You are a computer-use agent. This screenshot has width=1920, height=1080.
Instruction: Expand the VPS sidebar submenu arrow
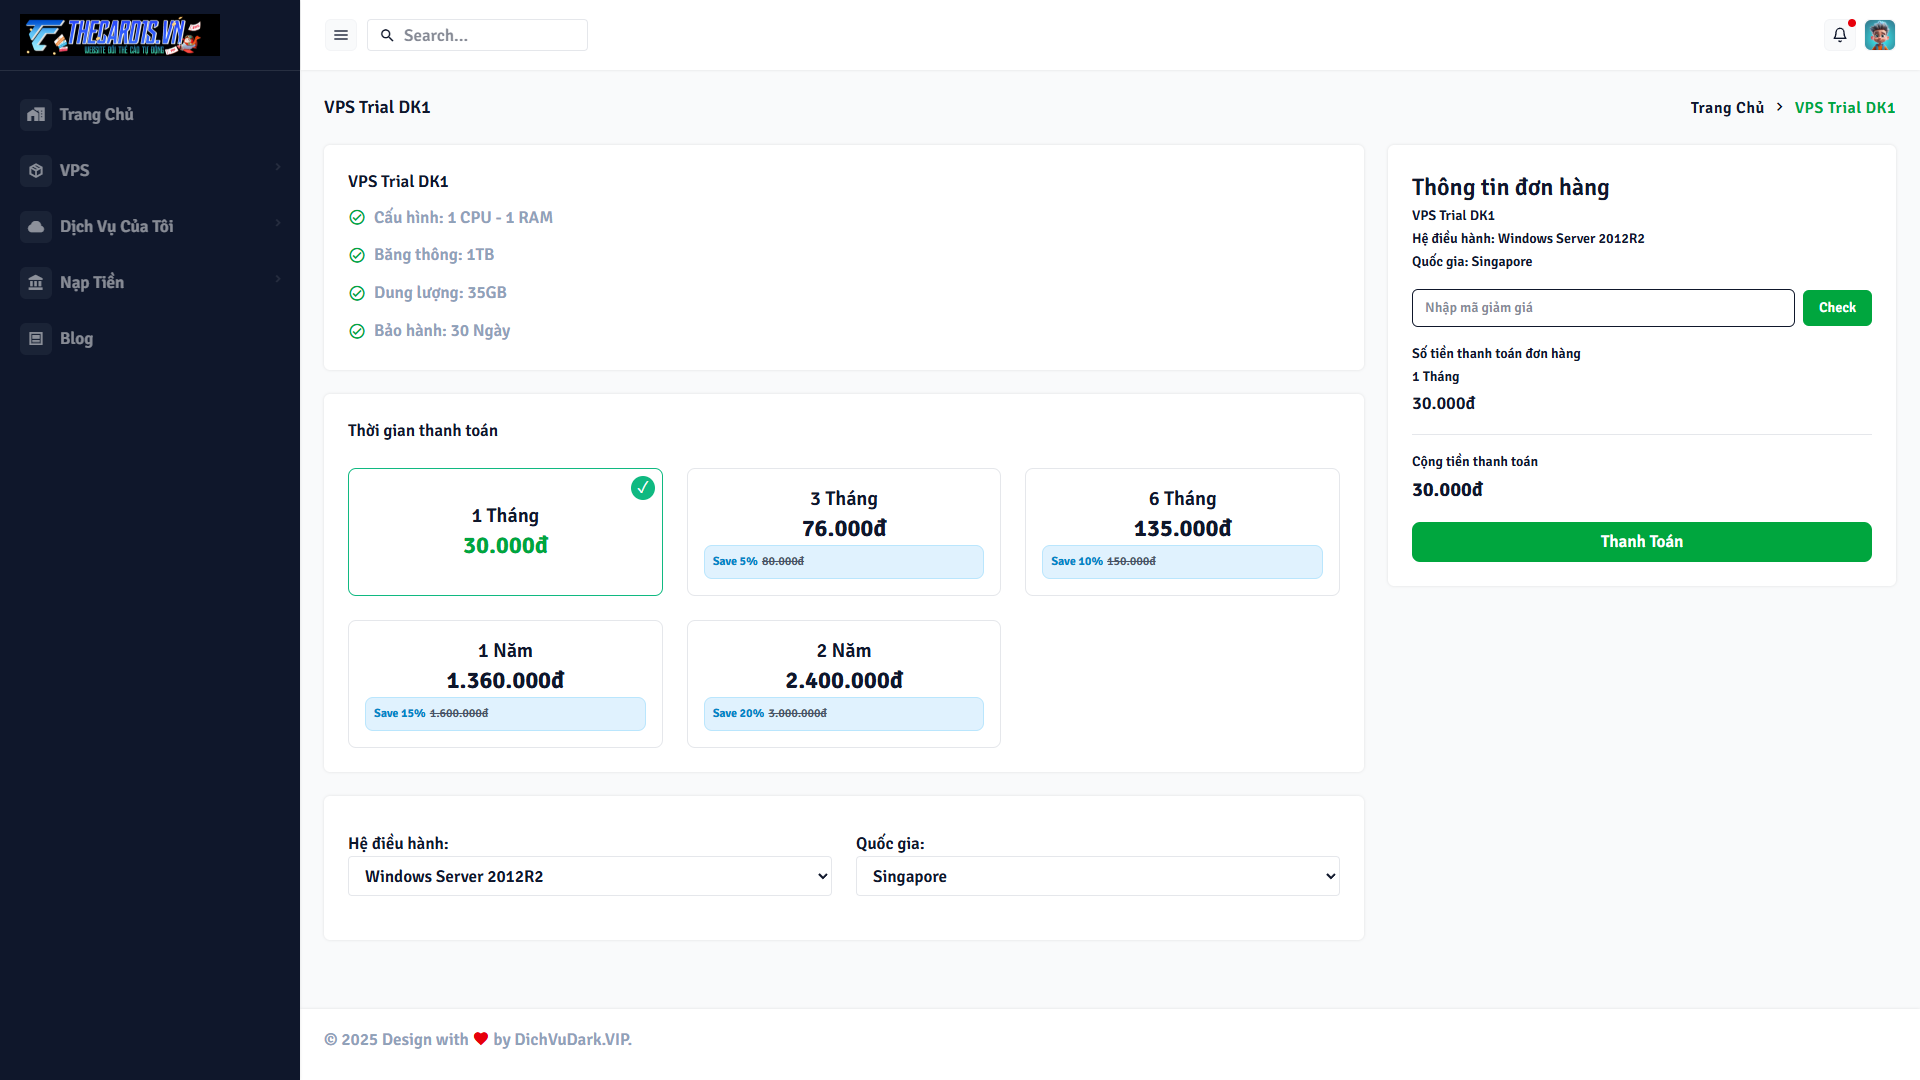coord(278,167)
